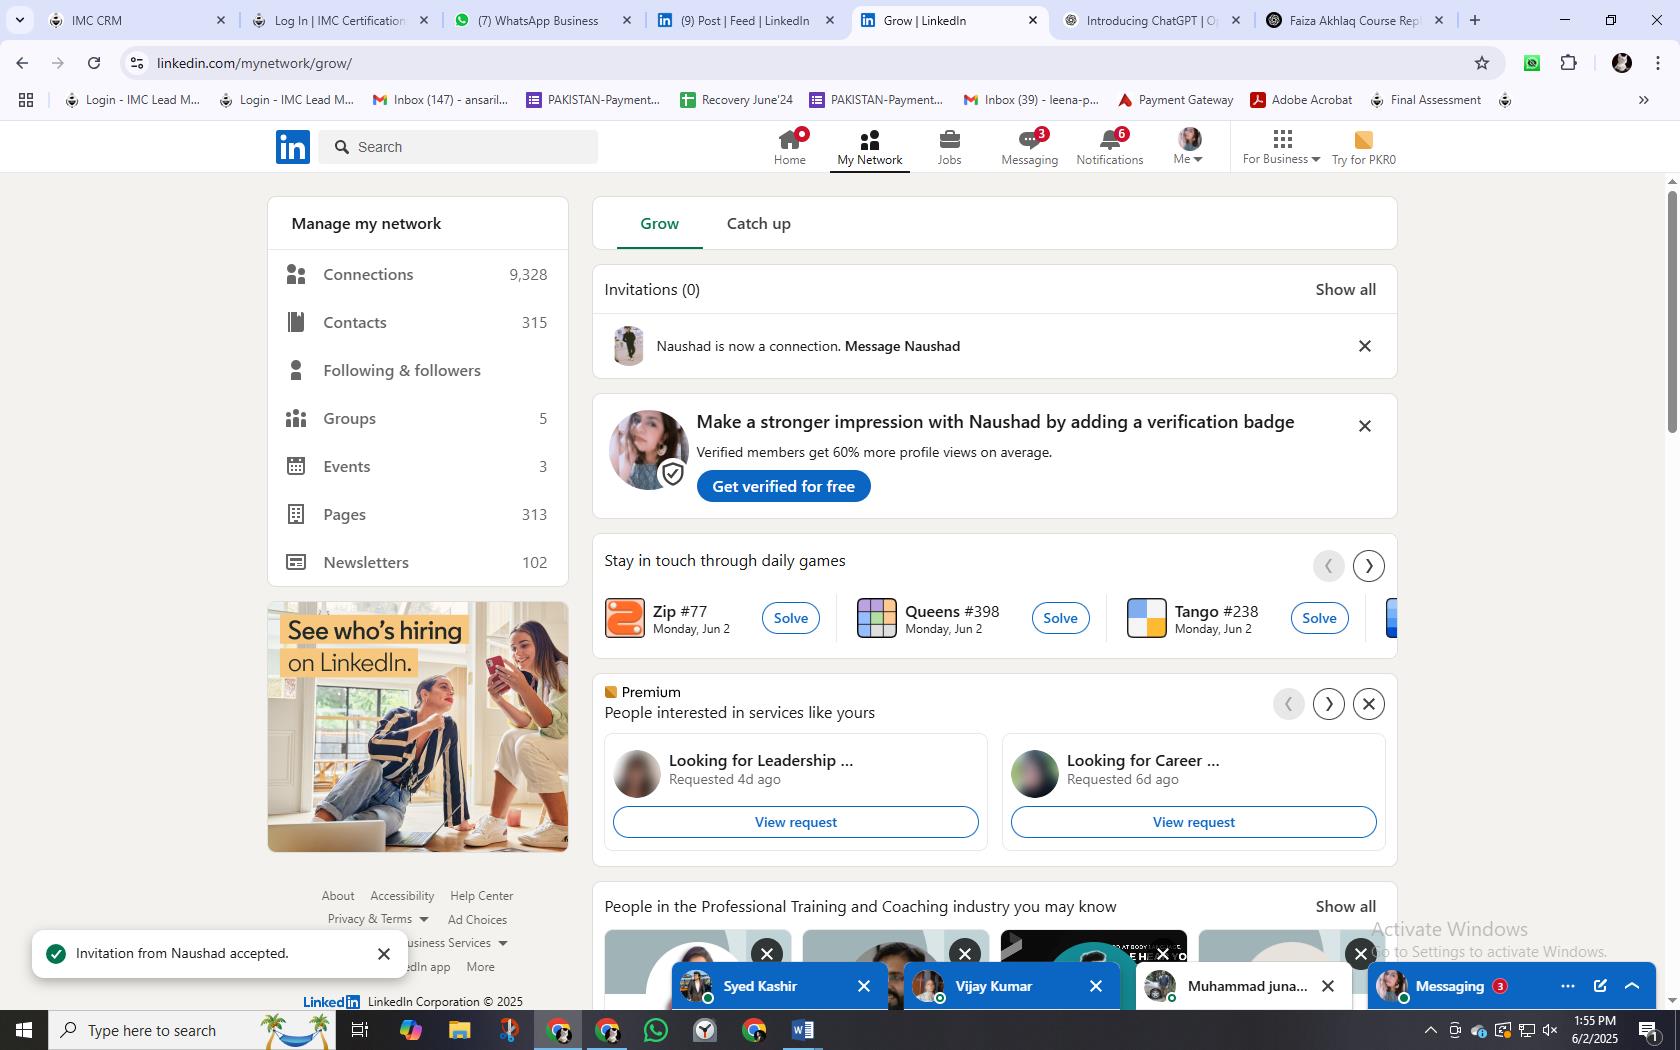Open Syed Kashir chat
Image resolution: width=1680 pixels, height=1050 pixels.
tap(760, 986)
